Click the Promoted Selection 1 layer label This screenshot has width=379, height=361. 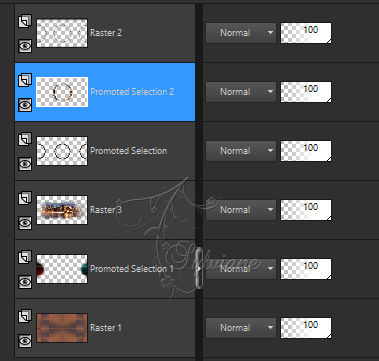(x=132, y=269)
